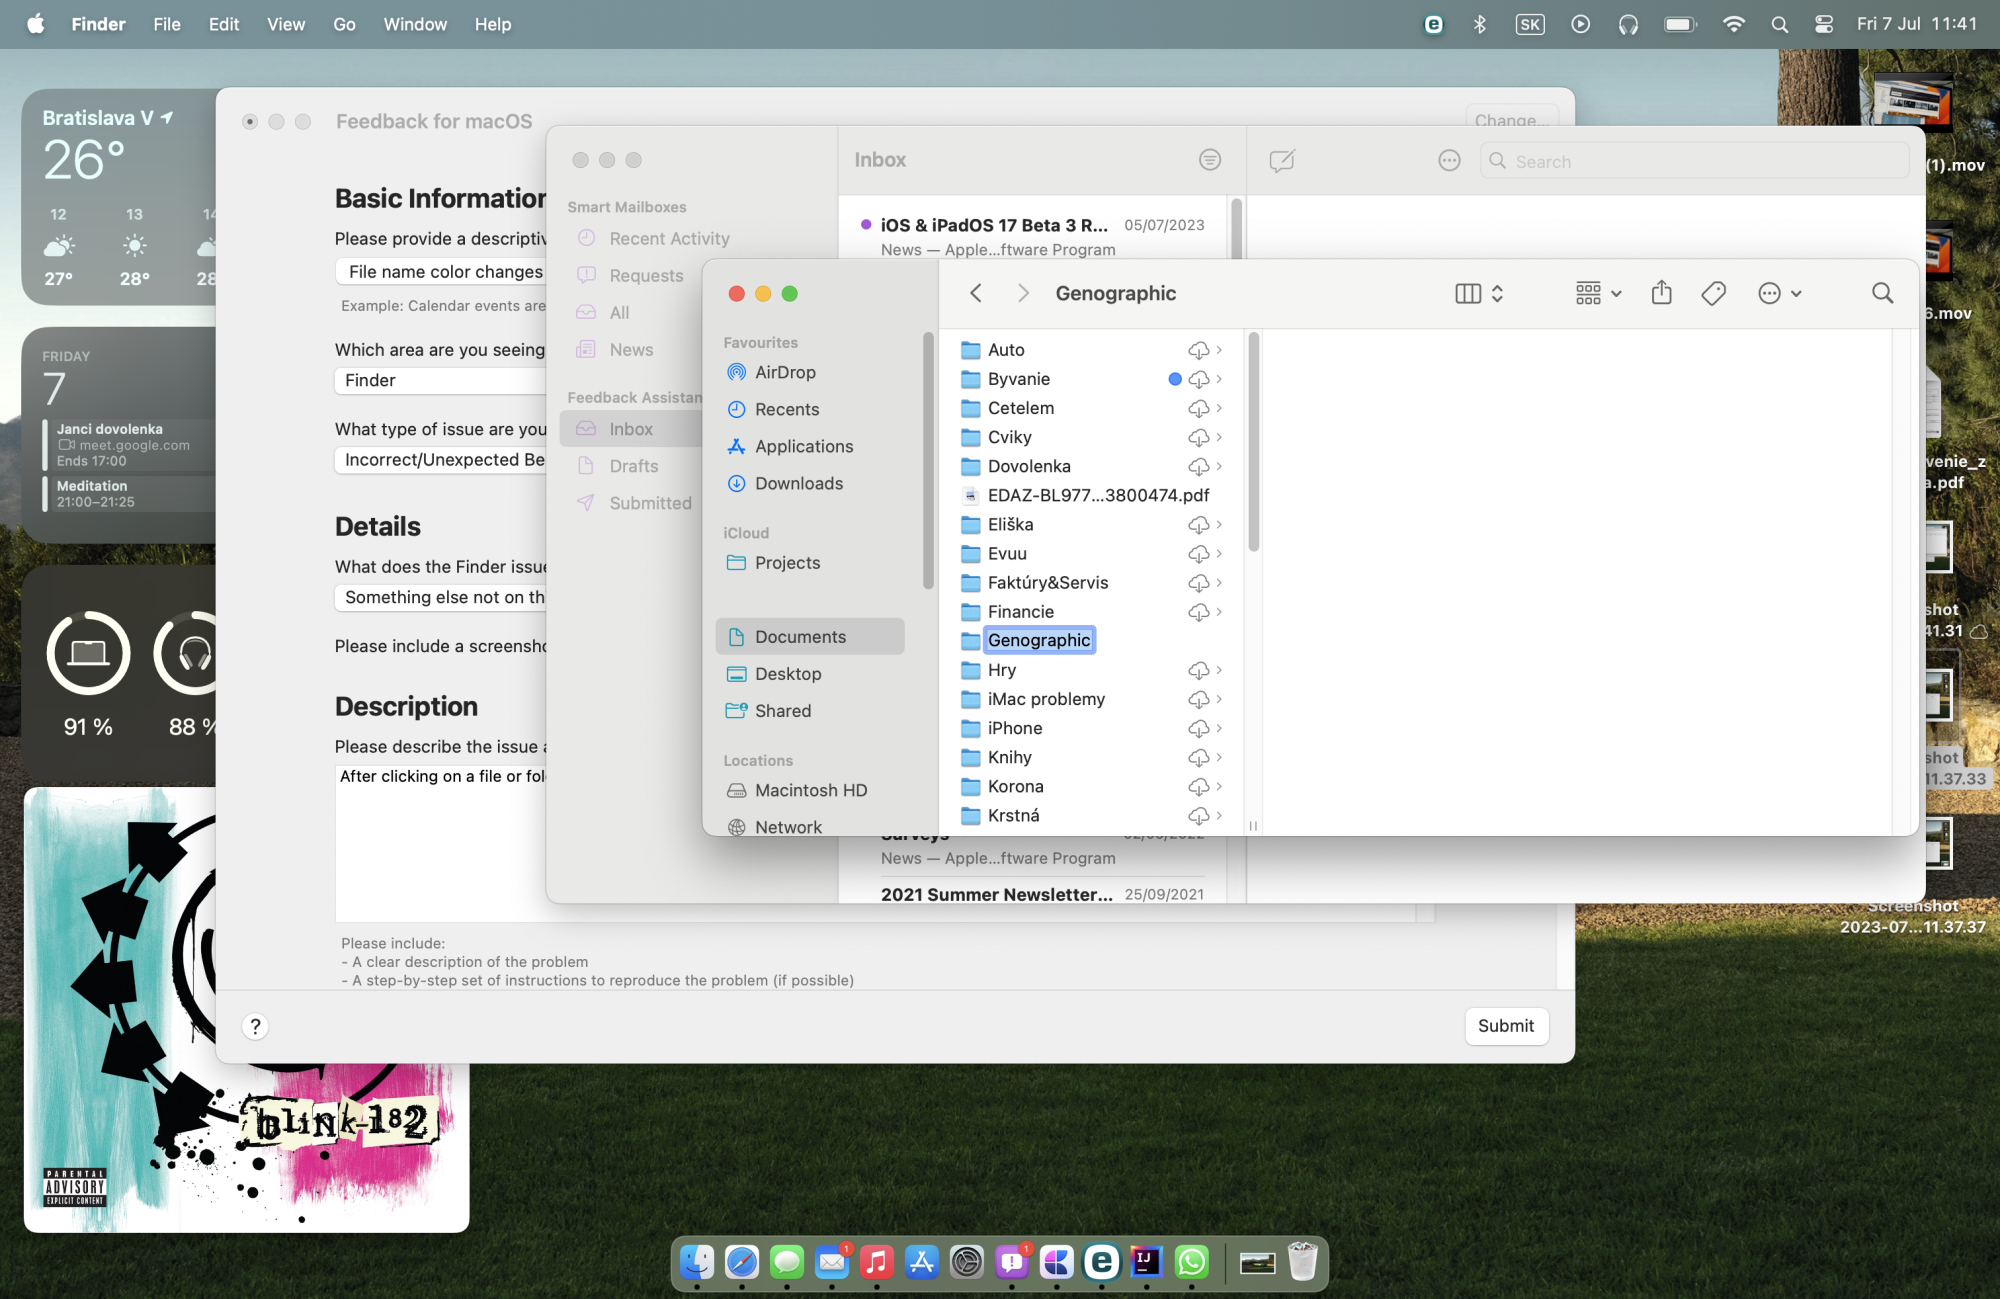Click Wi-Fi status icon in menu bar
The width and height of the screenshot is (2000, 1299).
[x=1734, y=24]
